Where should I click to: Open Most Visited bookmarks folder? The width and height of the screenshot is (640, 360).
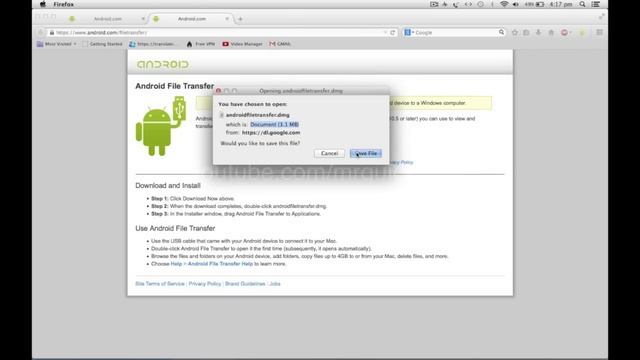56,44
